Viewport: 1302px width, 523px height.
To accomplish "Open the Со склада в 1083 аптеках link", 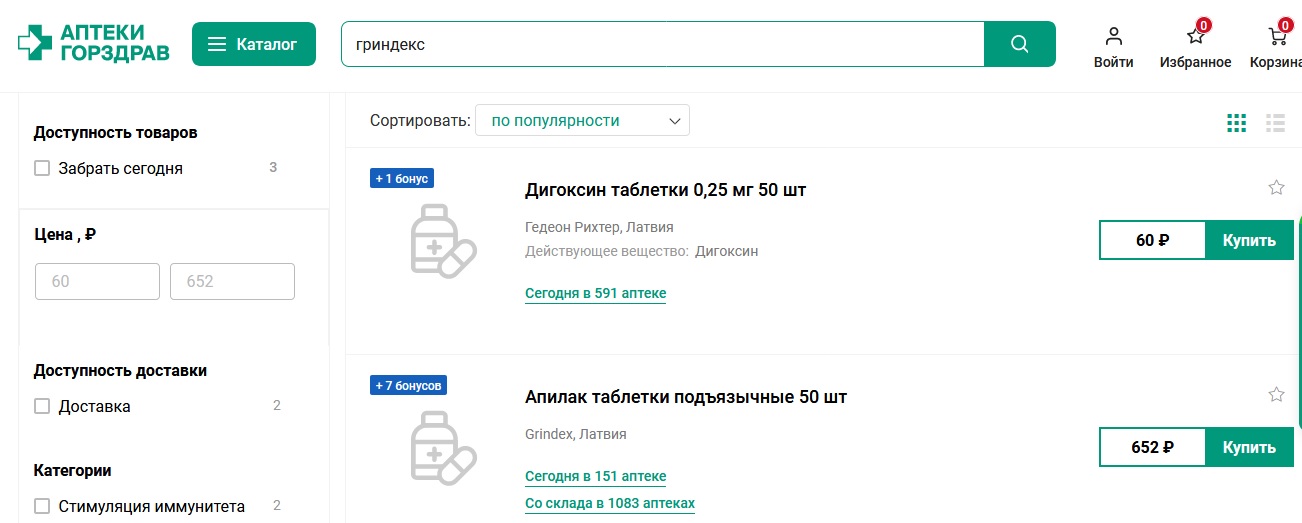I will pyautogui.click(x=609, y=503).
